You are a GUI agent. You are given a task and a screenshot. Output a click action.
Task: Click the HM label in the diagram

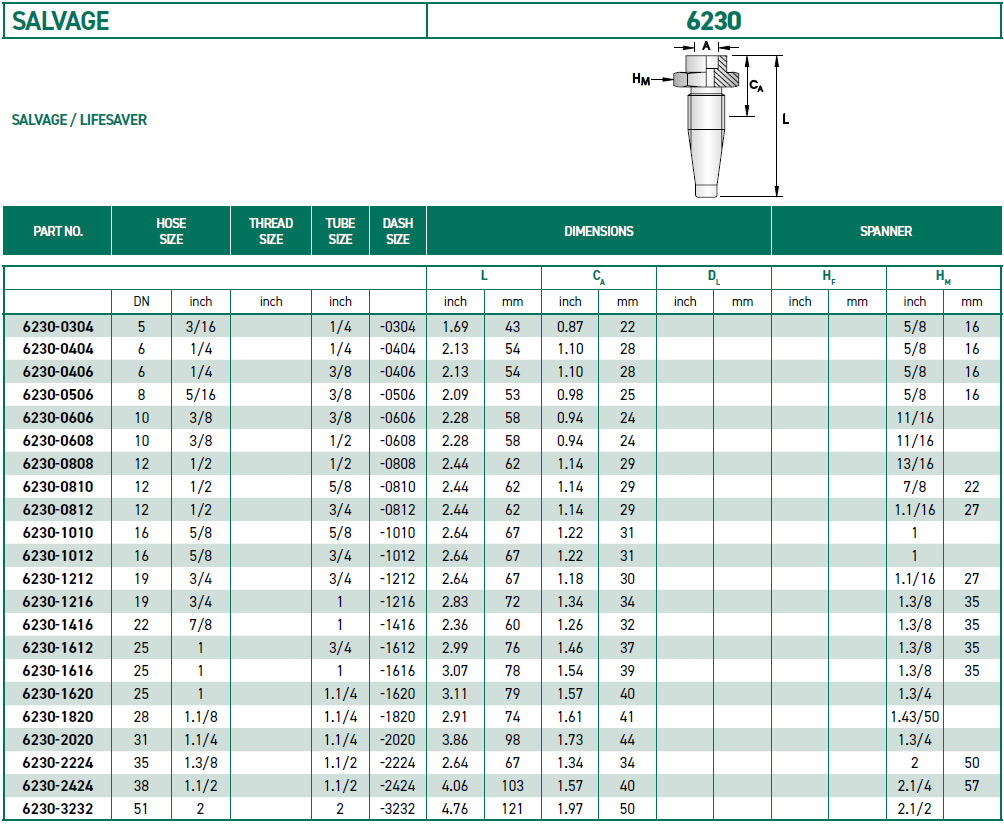coord(641,79)
